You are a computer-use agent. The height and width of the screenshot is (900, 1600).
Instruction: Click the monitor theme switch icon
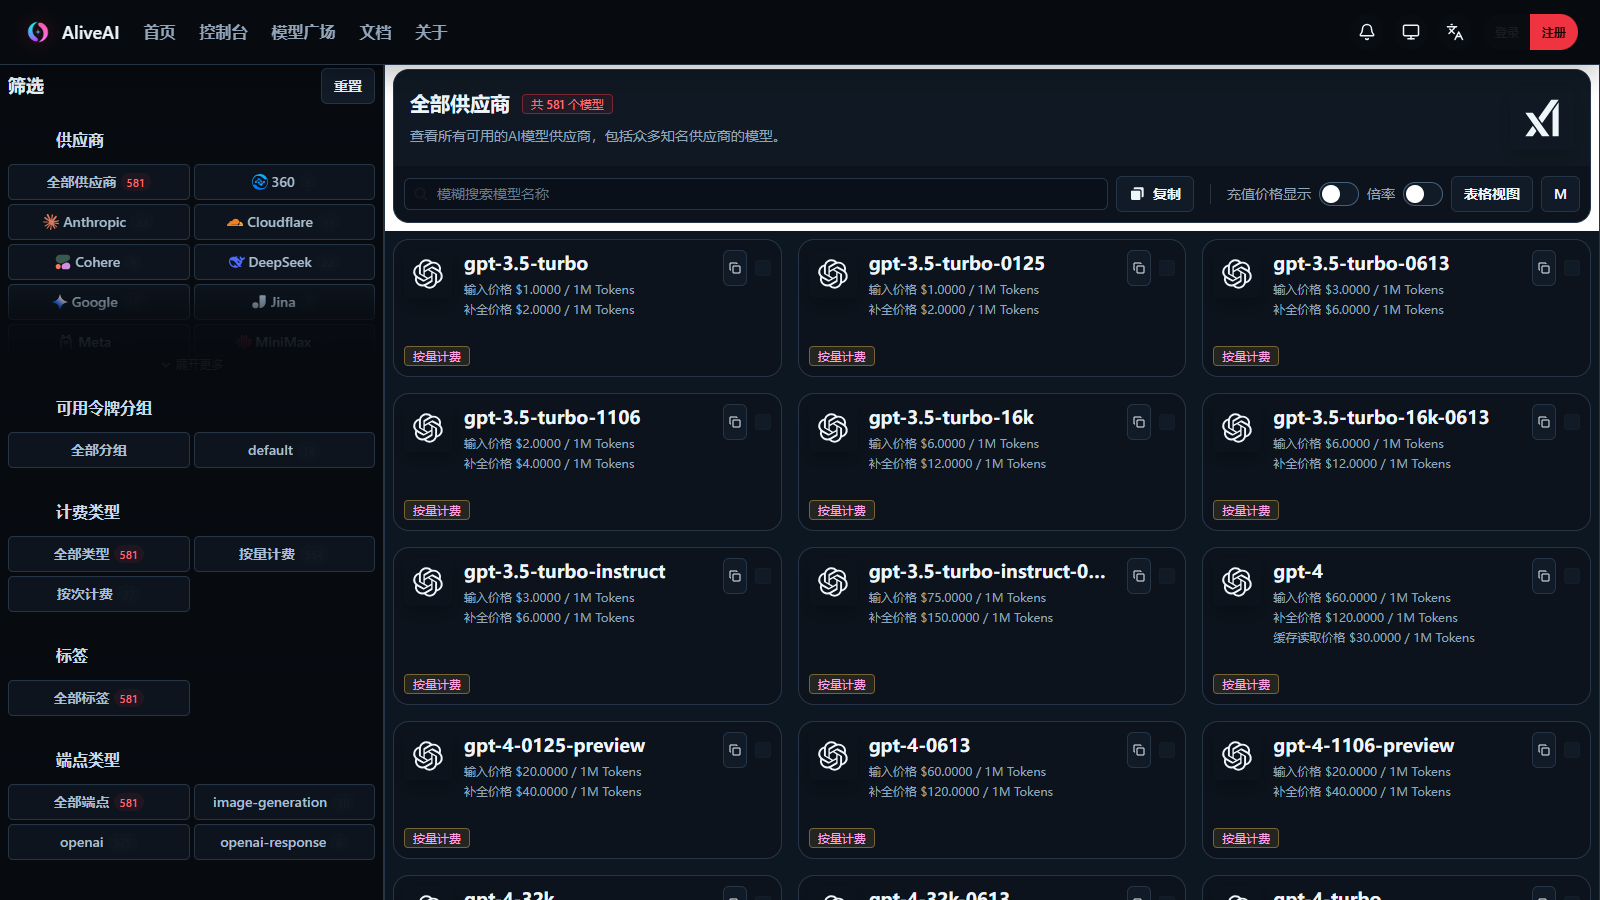tap(1411, 32)
